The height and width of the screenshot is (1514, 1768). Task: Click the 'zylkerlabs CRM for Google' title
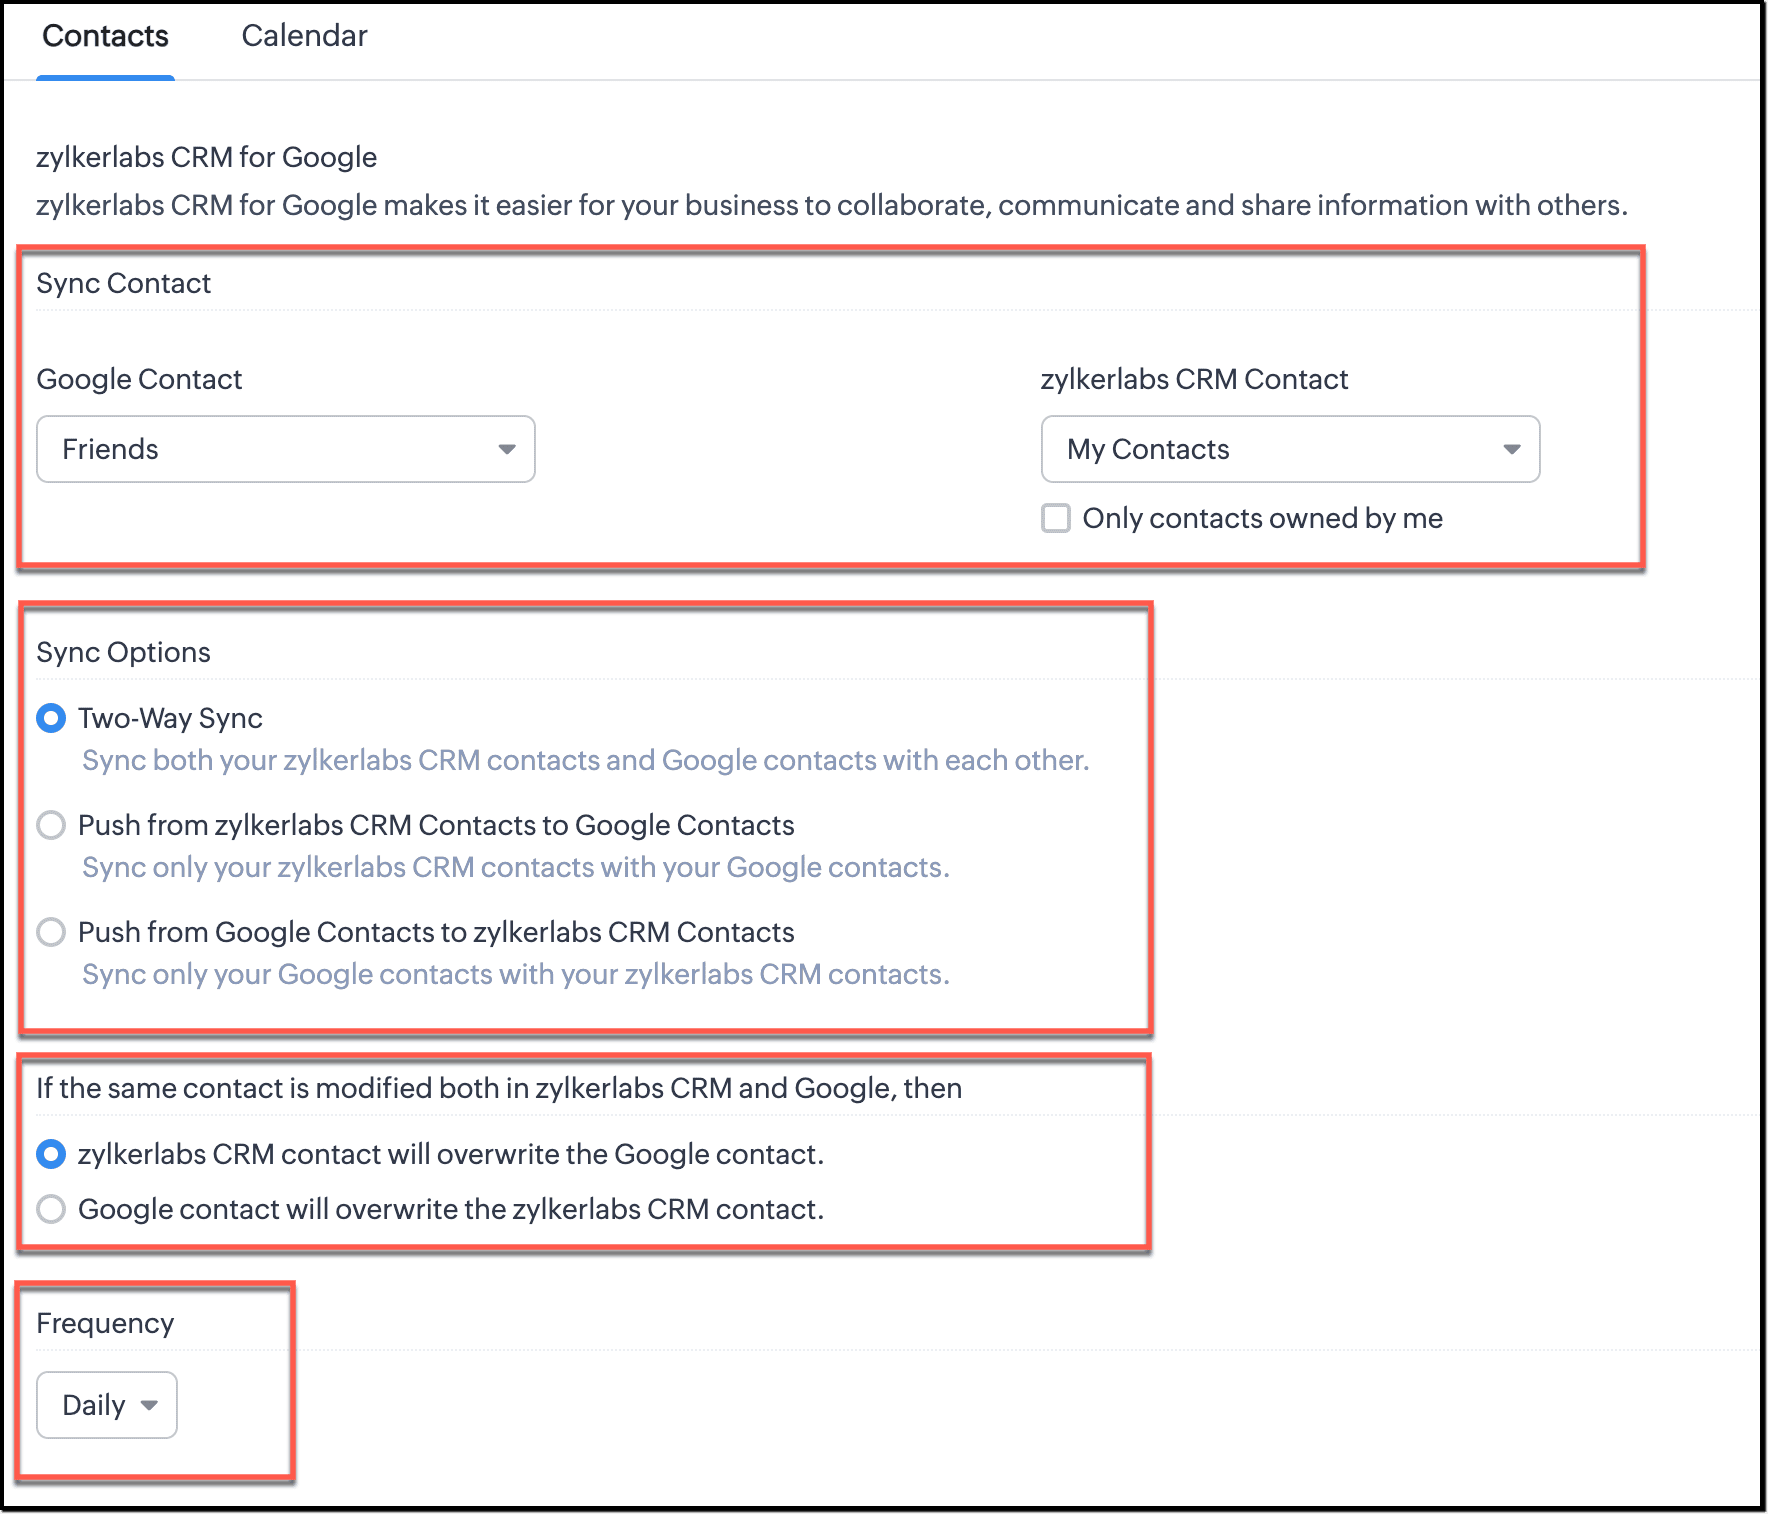[206, 157]
